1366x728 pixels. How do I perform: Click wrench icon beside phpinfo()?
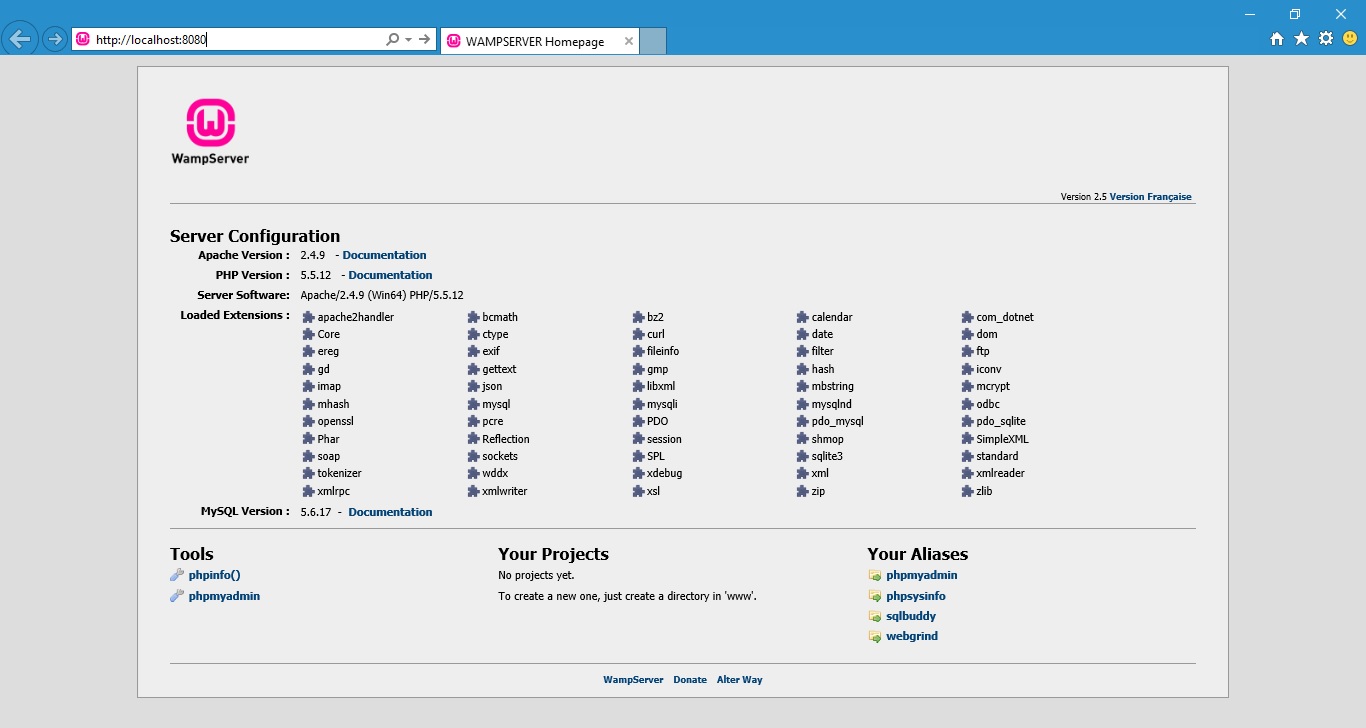pyautogui.click(x=177, y=575)
